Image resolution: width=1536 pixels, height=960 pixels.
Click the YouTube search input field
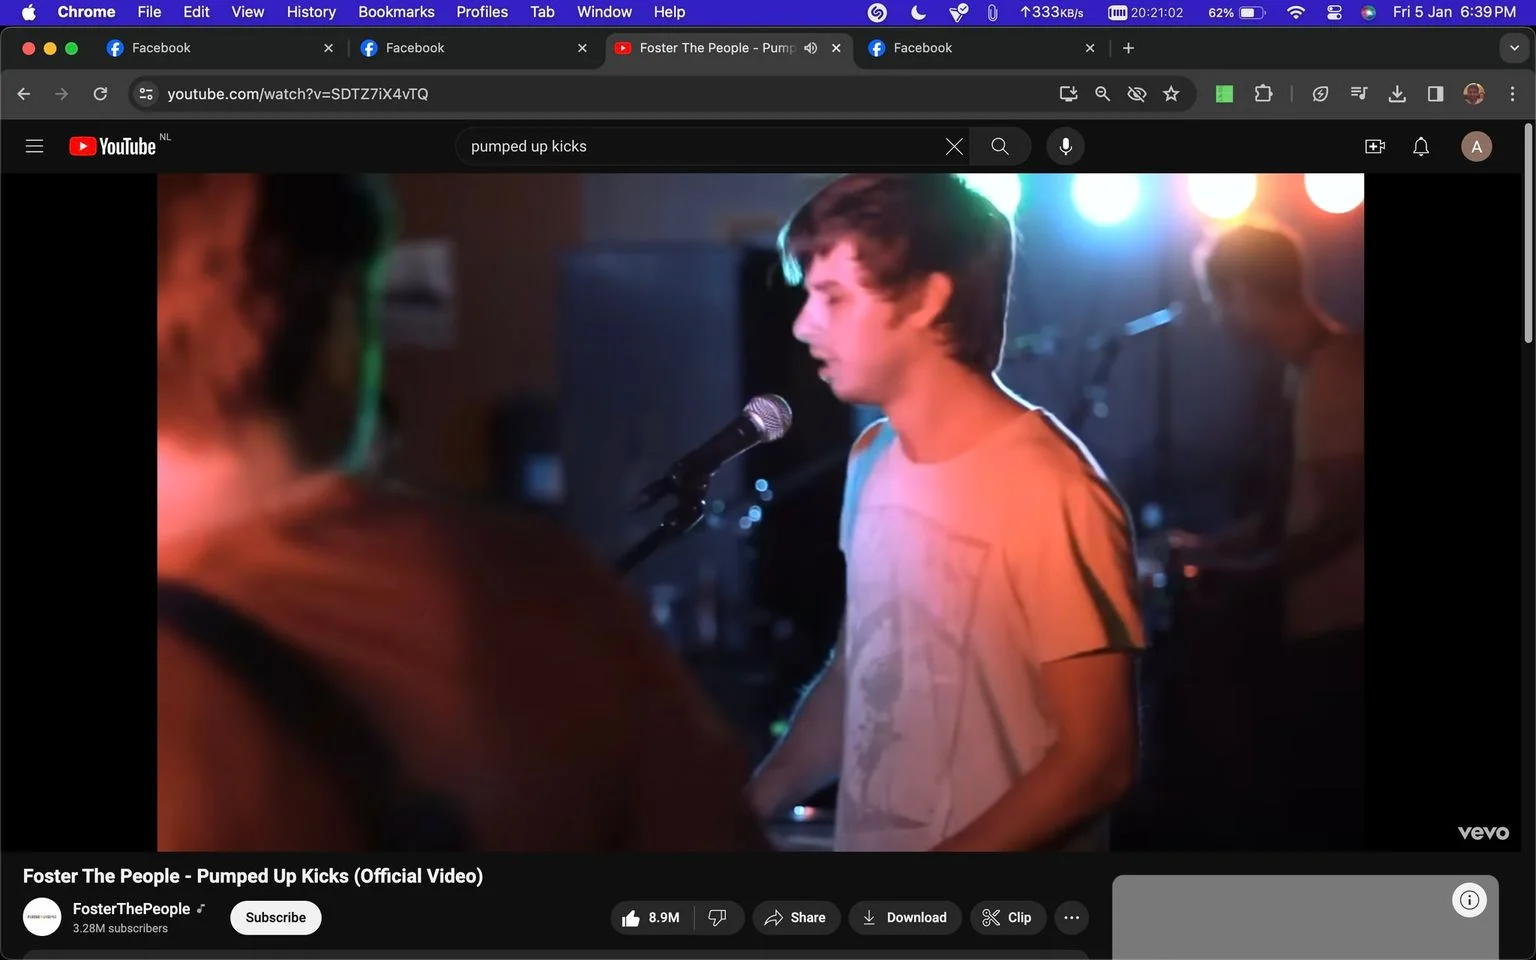coord(700,146)
